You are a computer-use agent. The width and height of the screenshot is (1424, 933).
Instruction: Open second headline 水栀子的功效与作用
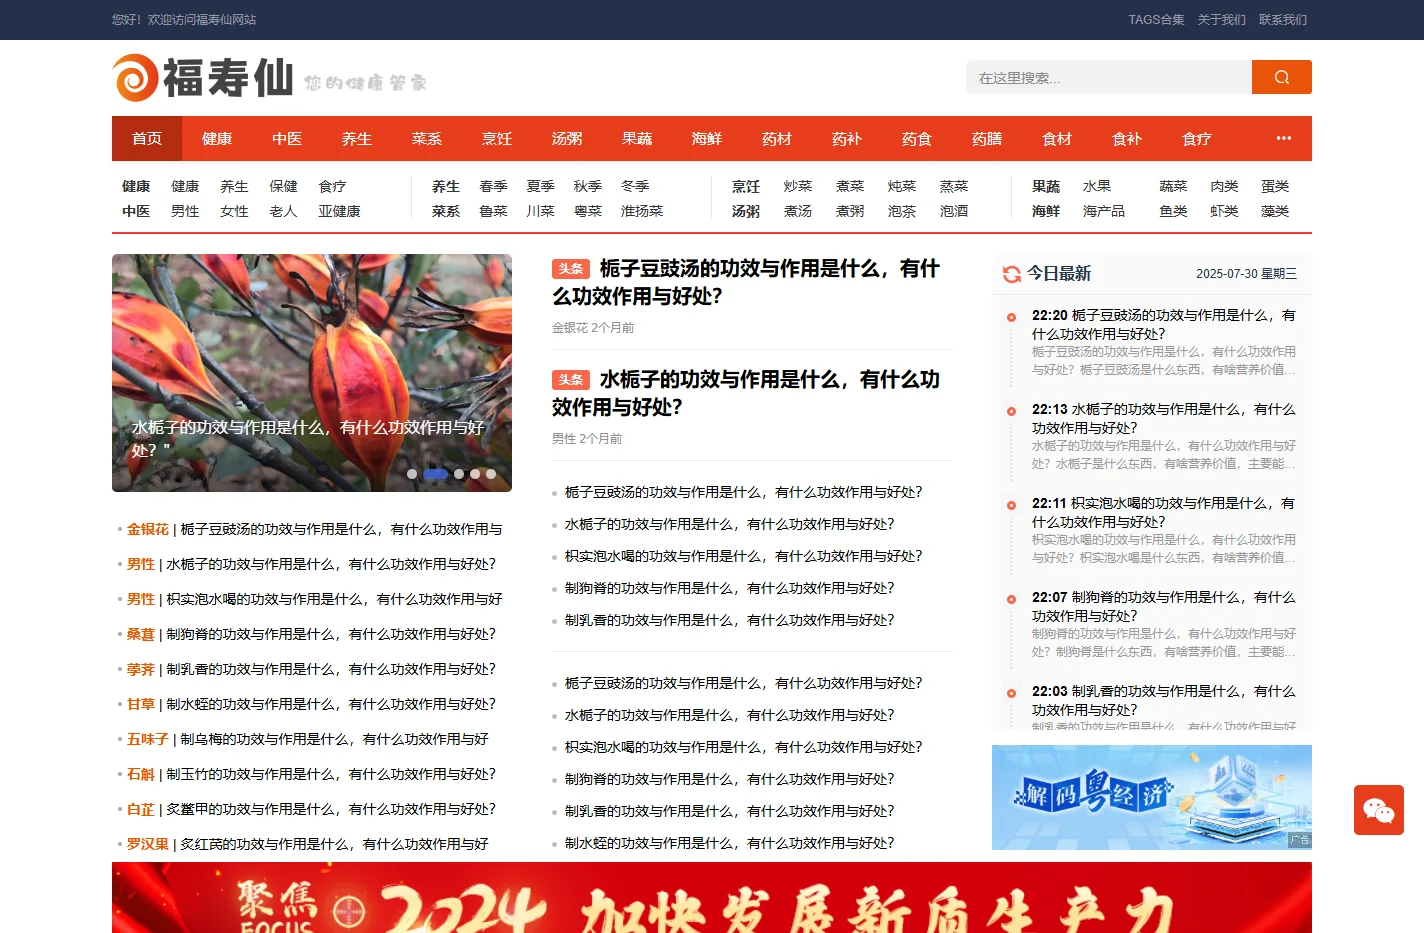pyautogui.click(x=746, y=393)
